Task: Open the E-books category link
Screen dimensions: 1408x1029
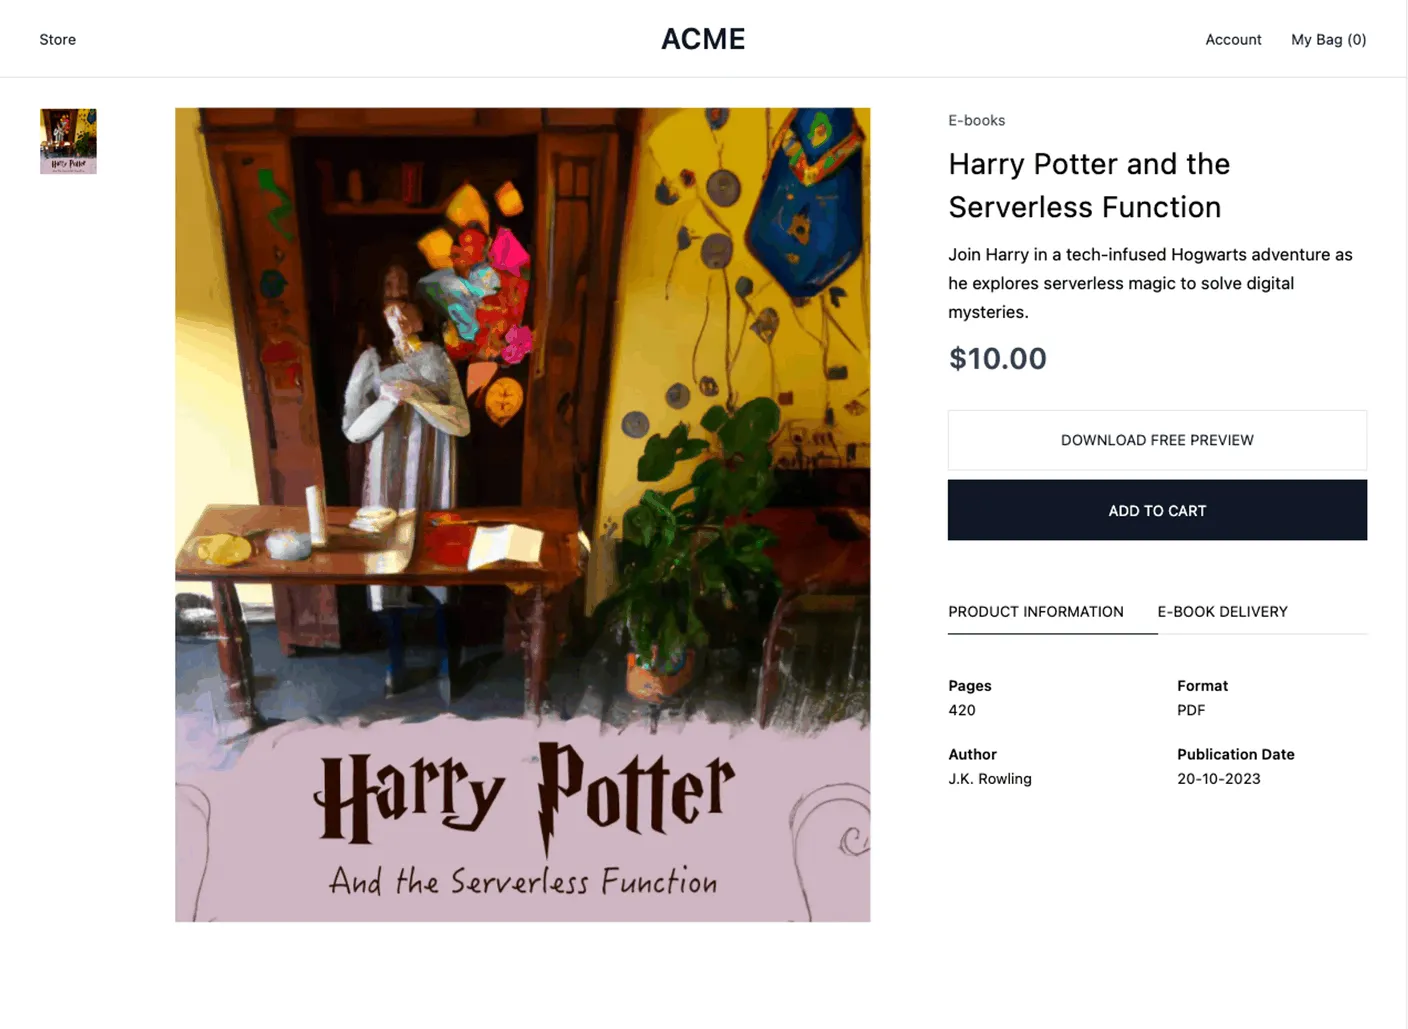Action: [x=976, y=120]
